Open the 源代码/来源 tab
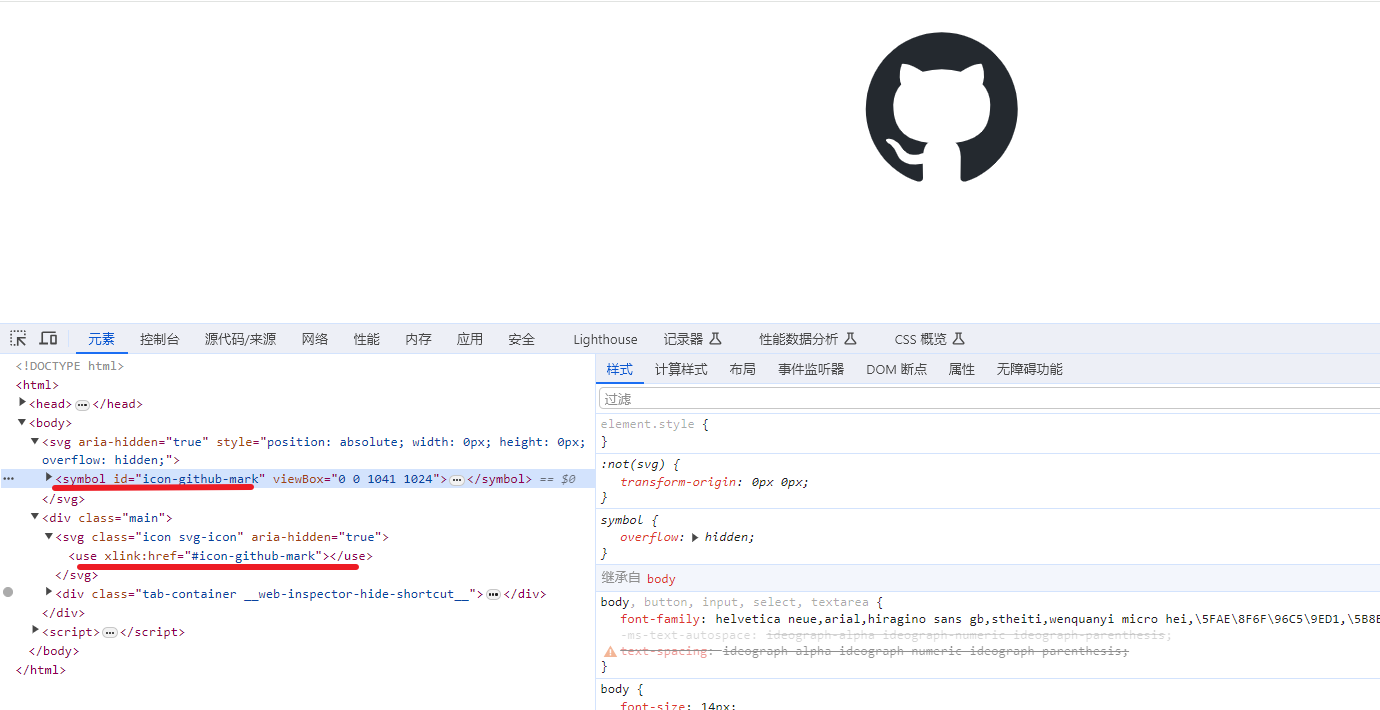This screenshot has width=1380, height=710. click(x=240, y=339)
